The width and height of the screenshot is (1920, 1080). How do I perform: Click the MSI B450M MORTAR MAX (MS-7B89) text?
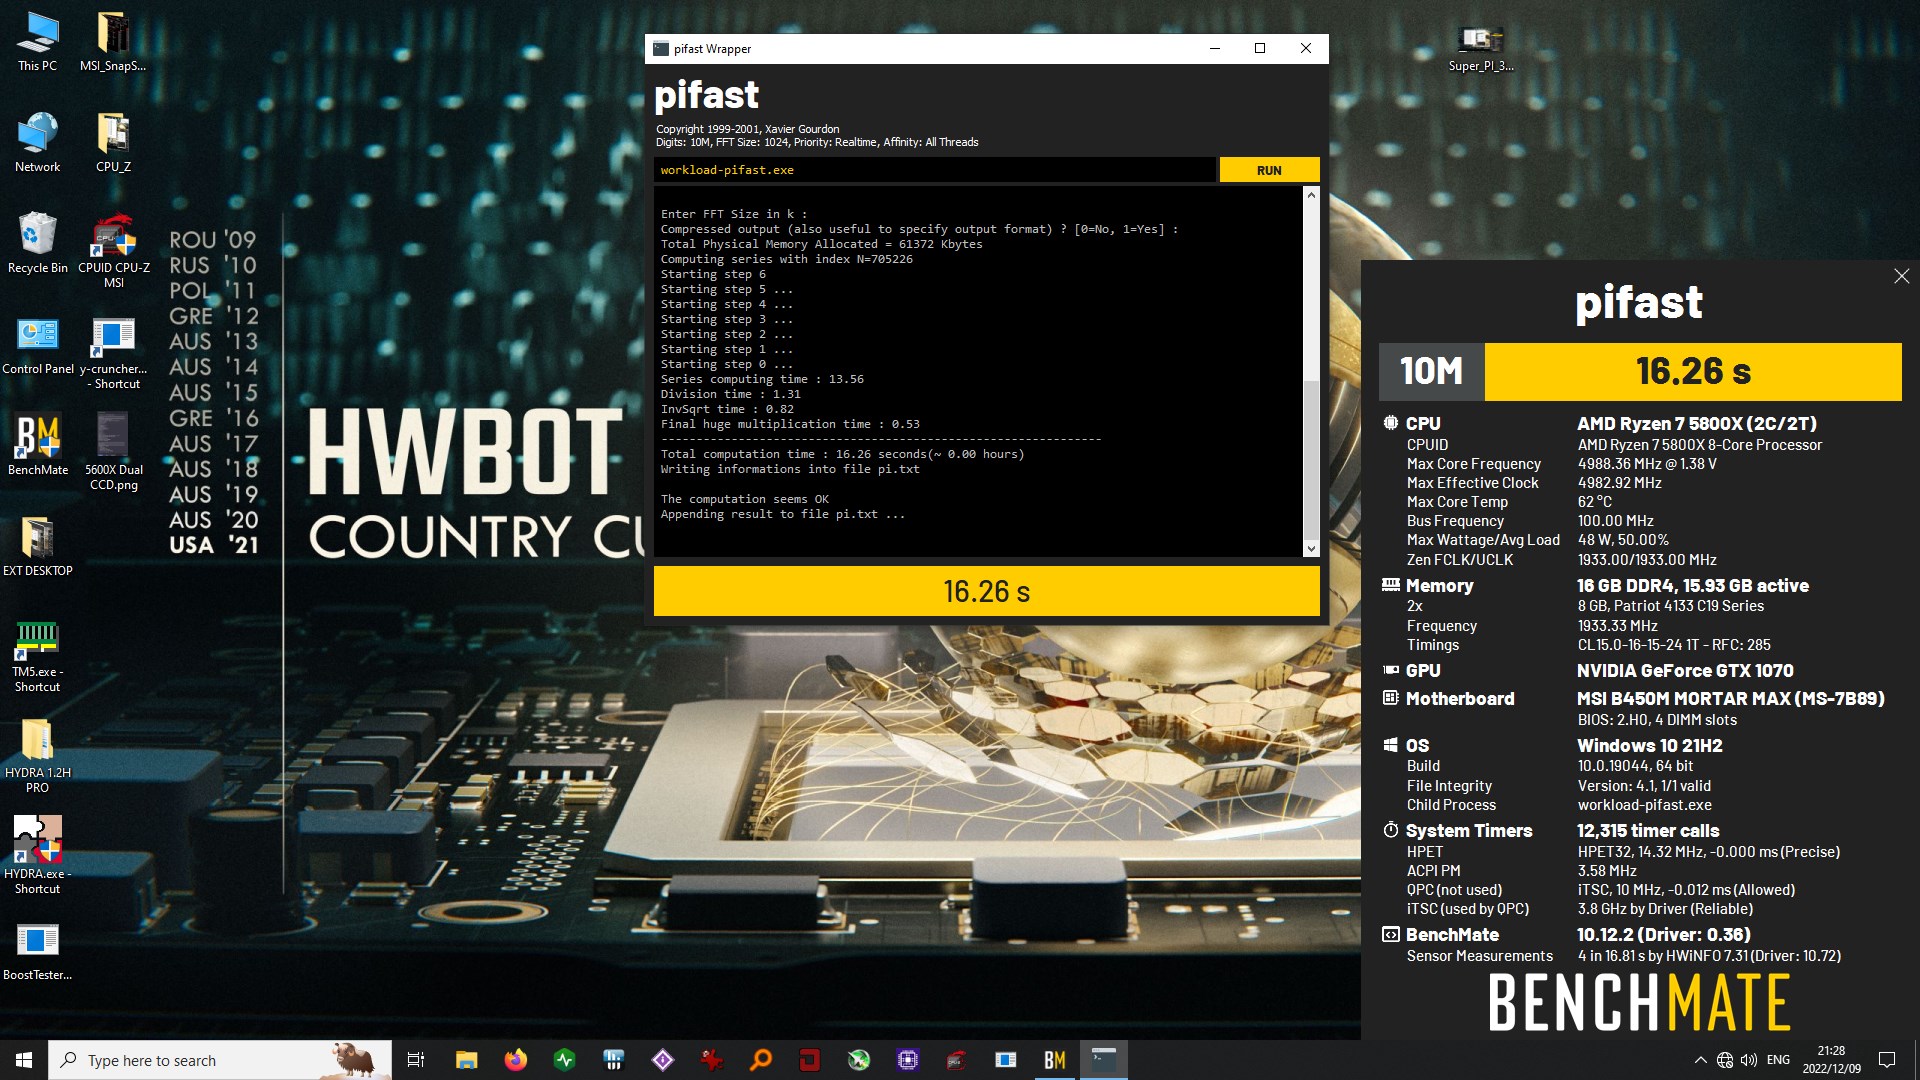(1730, 699)
